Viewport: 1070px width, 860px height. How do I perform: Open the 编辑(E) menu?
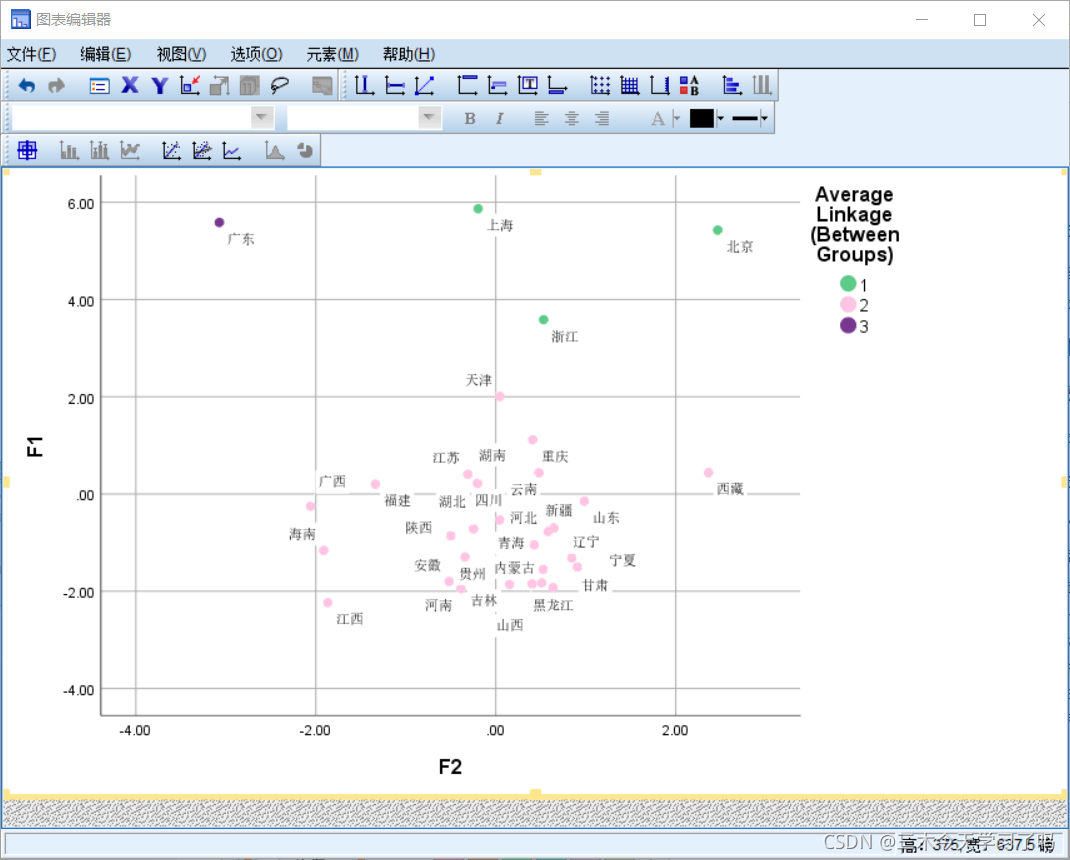(106, 54)
